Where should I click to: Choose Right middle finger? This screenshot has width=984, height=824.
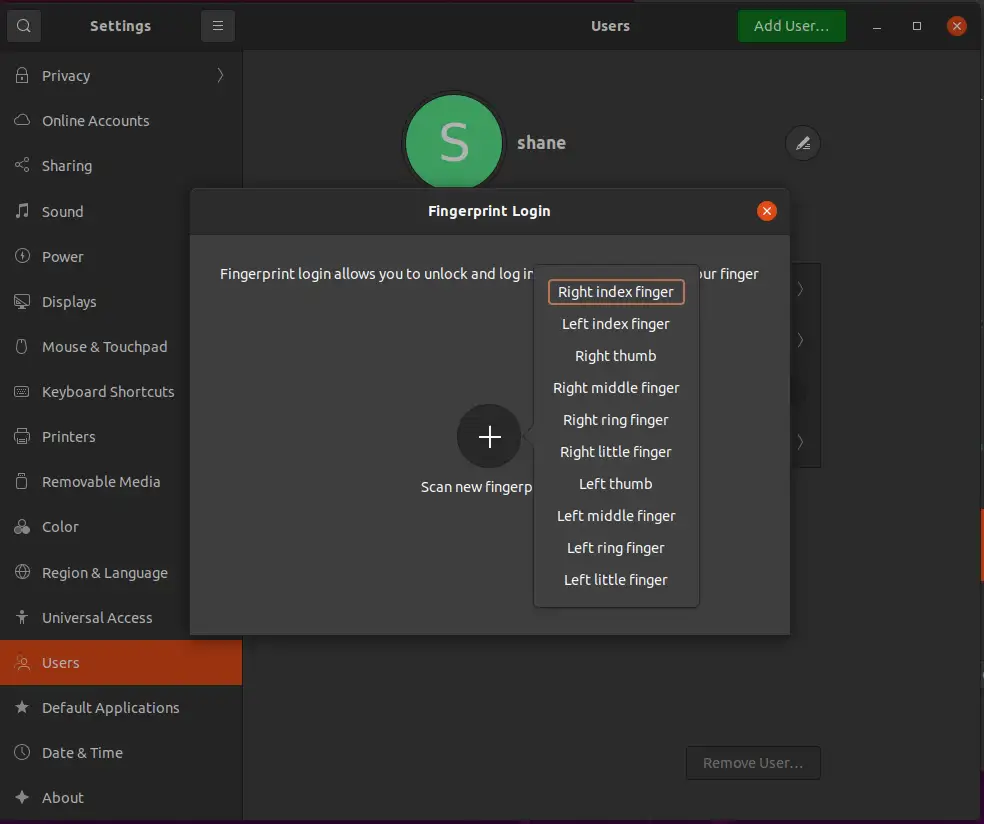(x=616, y=388)
